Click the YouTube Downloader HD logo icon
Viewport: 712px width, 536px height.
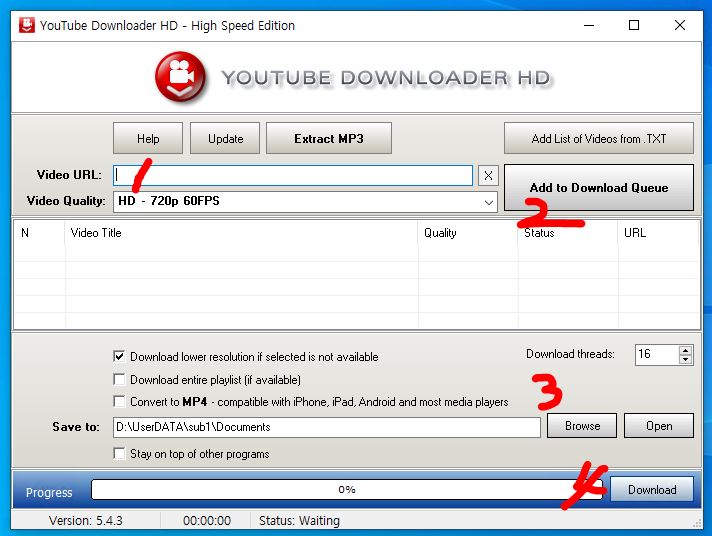point(181,76)
